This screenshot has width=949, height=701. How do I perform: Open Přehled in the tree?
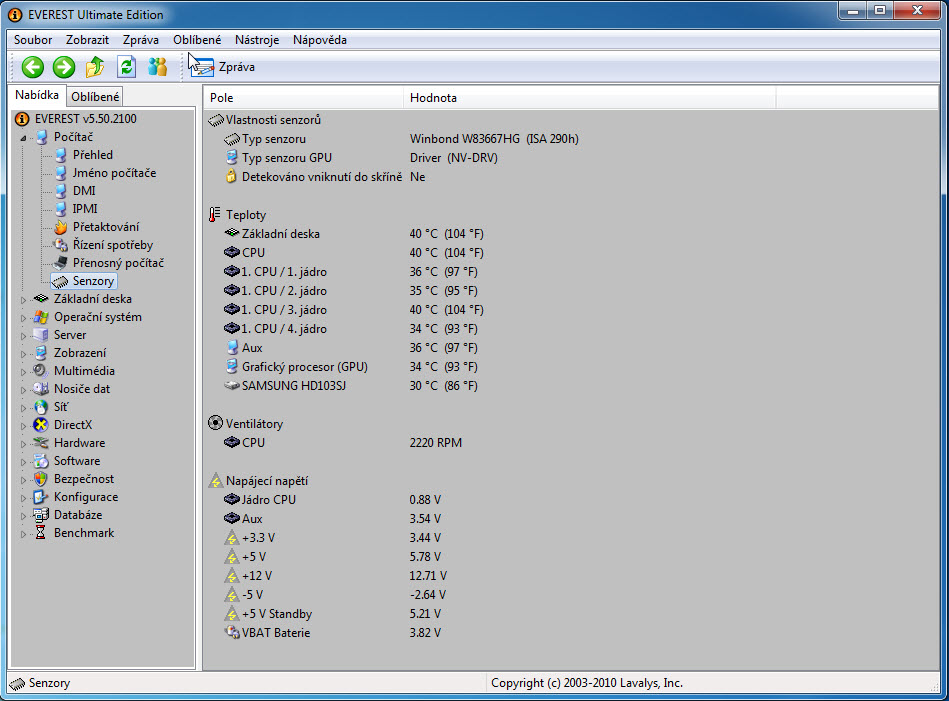tap(93, 155)
